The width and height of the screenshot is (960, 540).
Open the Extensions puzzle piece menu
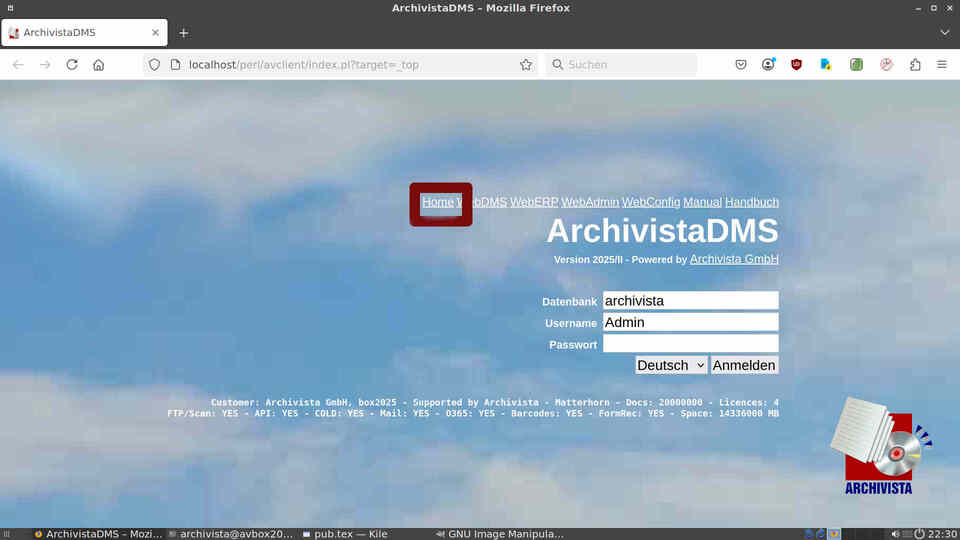[x=915, y=64]
